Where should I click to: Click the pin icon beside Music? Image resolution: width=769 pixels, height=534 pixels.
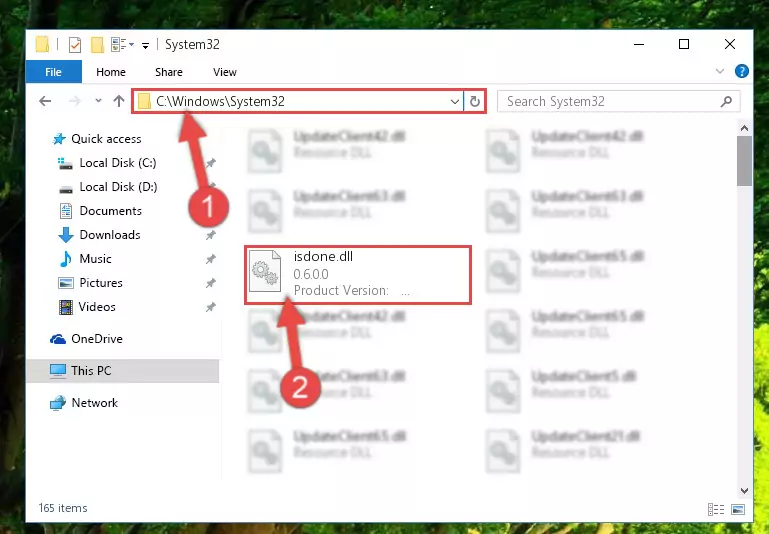click(210, 259)
